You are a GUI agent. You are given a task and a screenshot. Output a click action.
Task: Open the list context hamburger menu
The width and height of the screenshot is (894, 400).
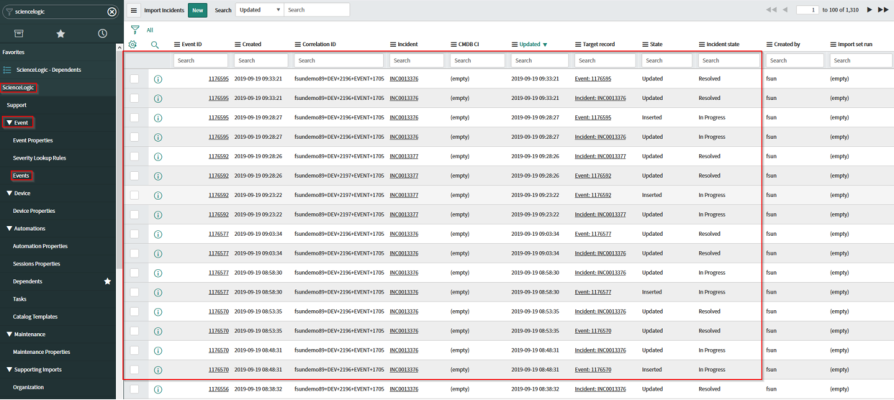click(x=134, y=10)
